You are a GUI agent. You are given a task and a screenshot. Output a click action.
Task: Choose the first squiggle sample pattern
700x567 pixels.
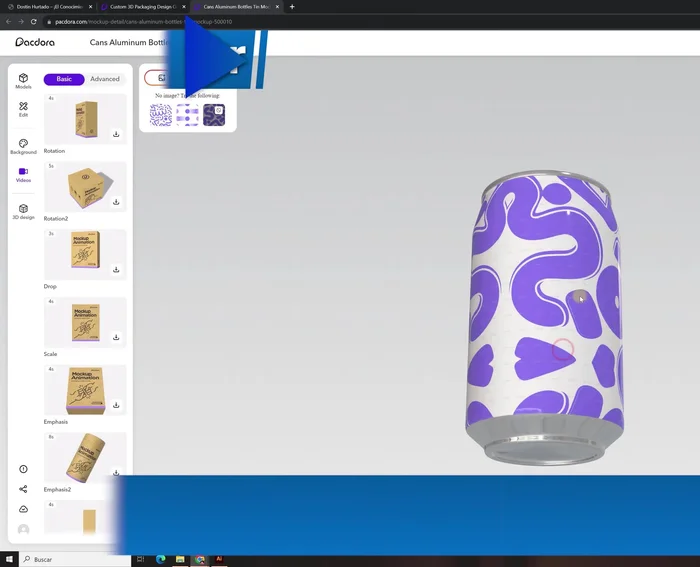pos(160,115)
